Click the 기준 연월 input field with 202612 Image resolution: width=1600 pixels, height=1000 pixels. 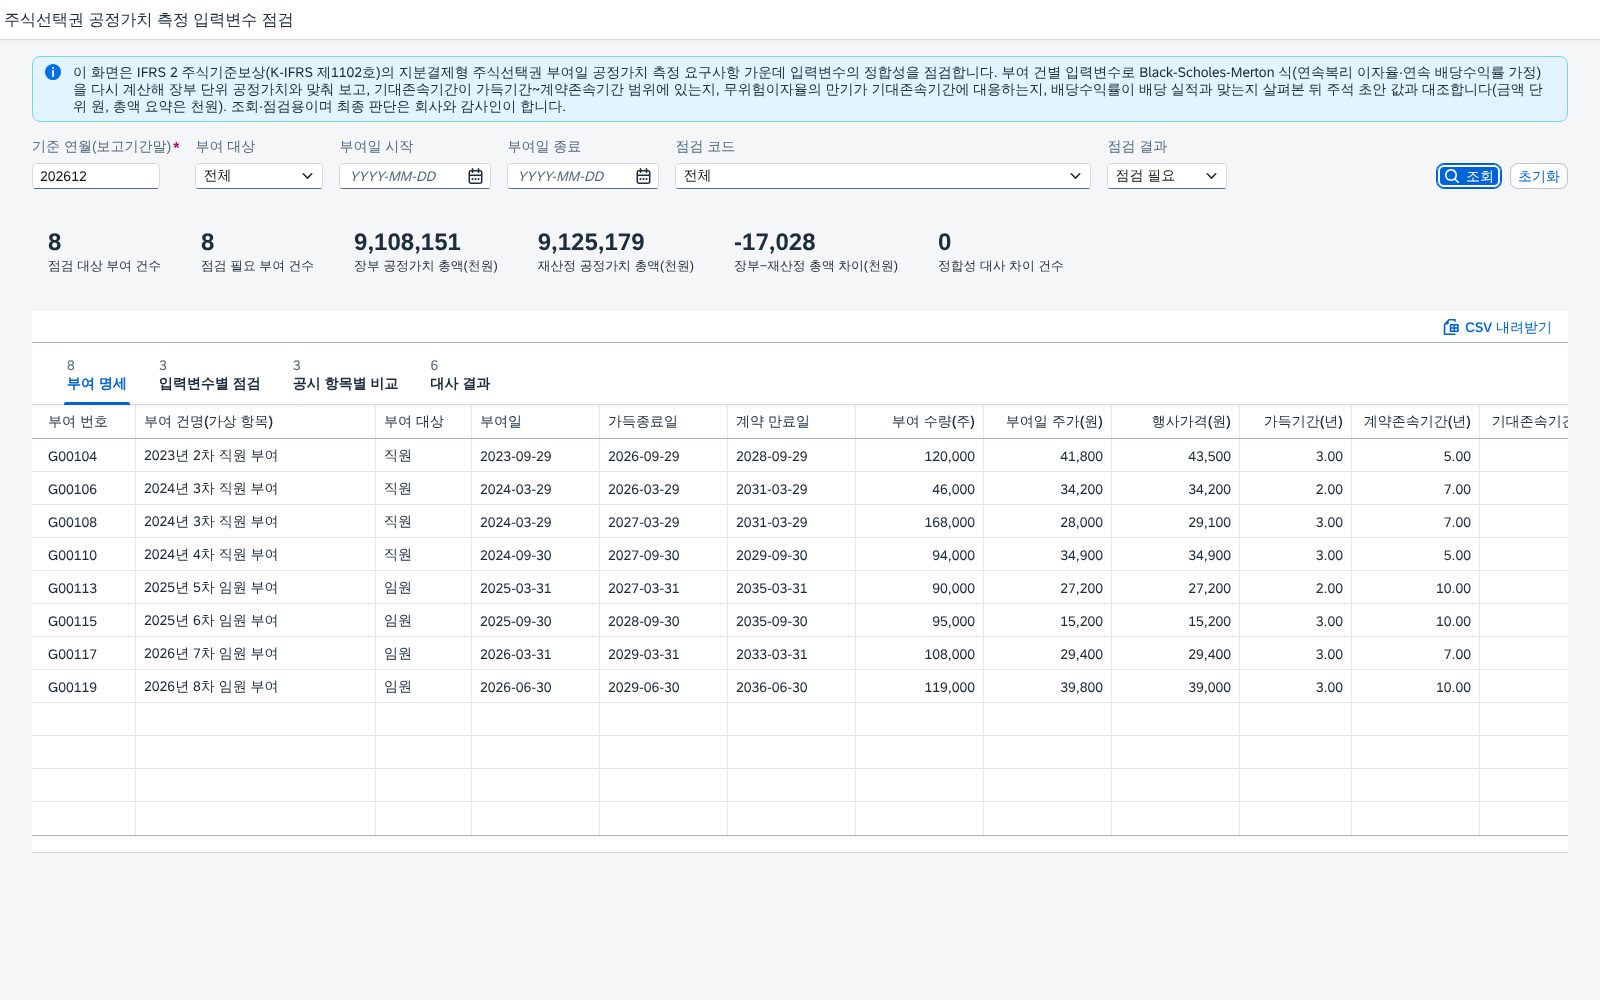[x=96, y=176]
